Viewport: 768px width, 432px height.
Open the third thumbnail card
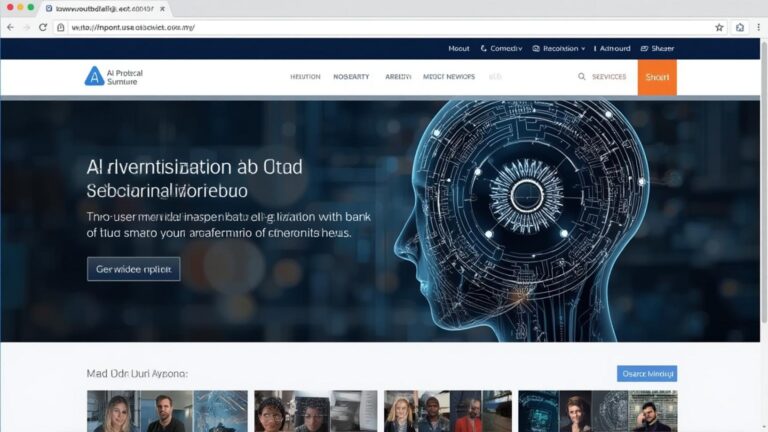coord(448,411)
